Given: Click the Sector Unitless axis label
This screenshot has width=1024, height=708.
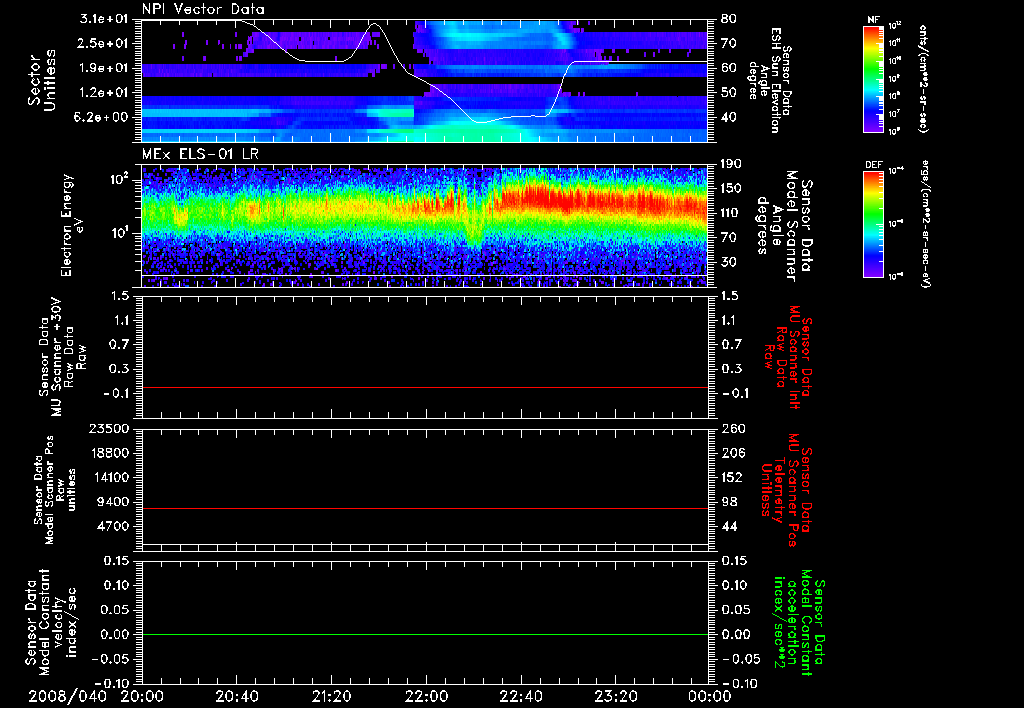Looking at the screenshot, I should (x=41, y=80).
